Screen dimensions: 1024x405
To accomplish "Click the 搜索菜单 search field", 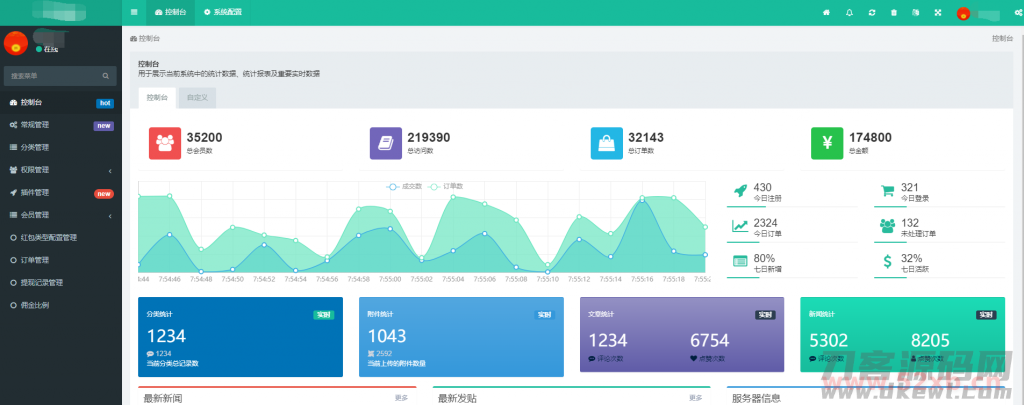I will tap(55, 75).
